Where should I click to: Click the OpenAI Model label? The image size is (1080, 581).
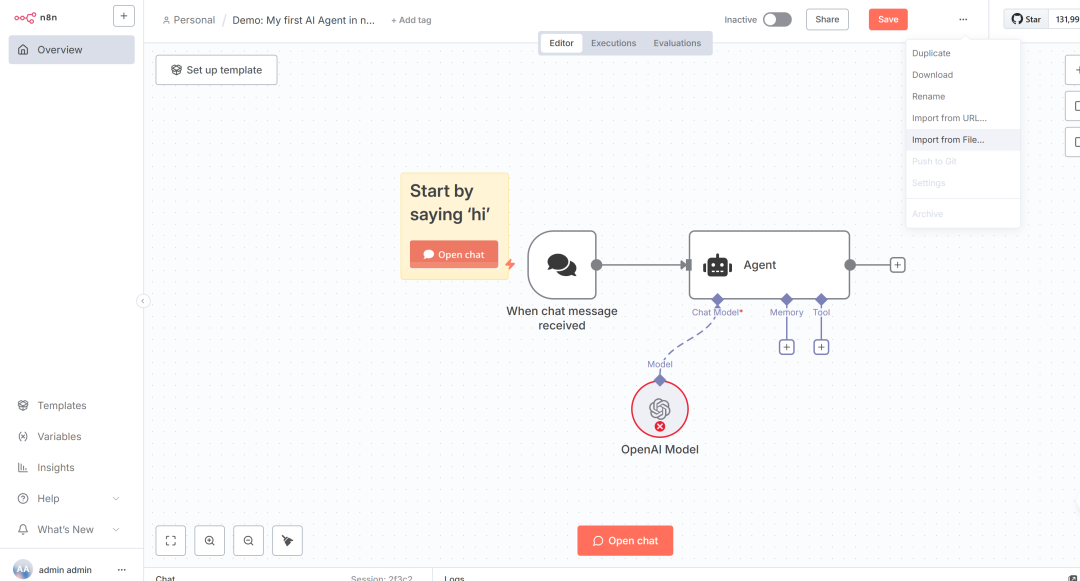(x=660, y=450)
